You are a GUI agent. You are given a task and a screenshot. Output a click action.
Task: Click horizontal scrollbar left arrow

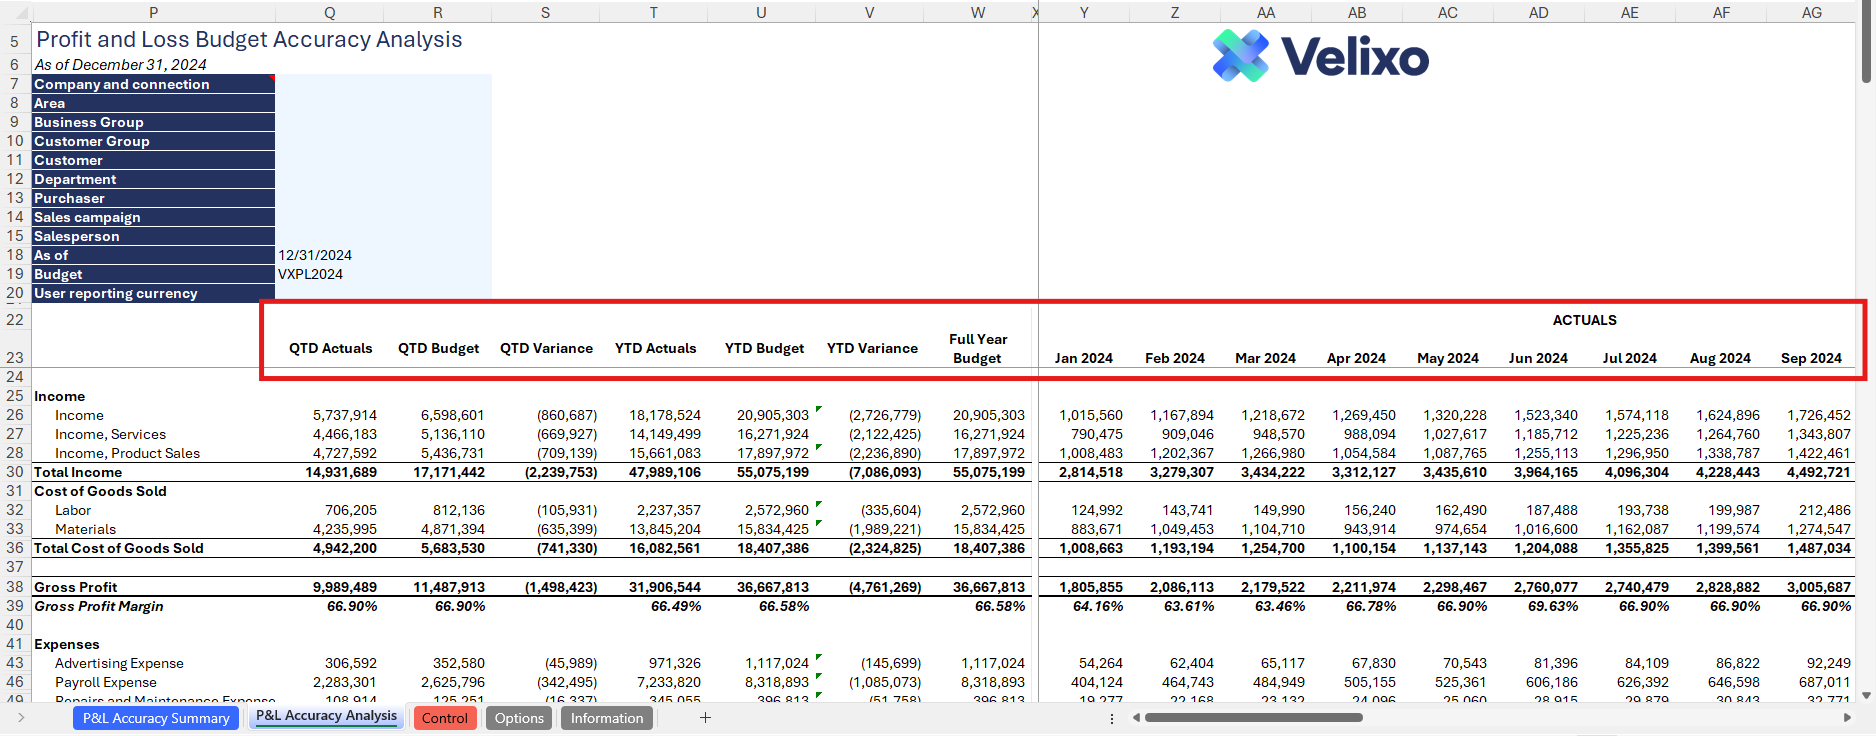point(1136,718)
